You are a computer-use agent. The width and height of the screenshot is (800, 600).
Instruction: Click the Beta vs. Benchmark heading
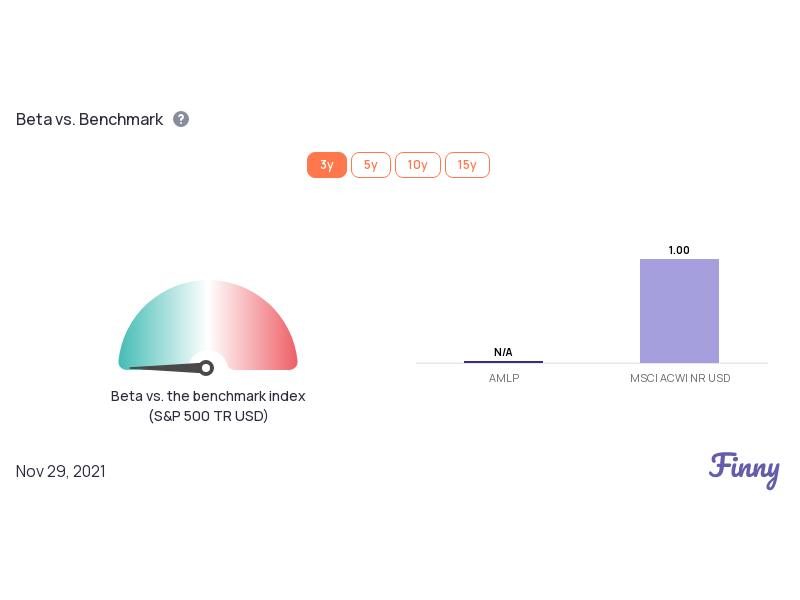click(89, 119)
